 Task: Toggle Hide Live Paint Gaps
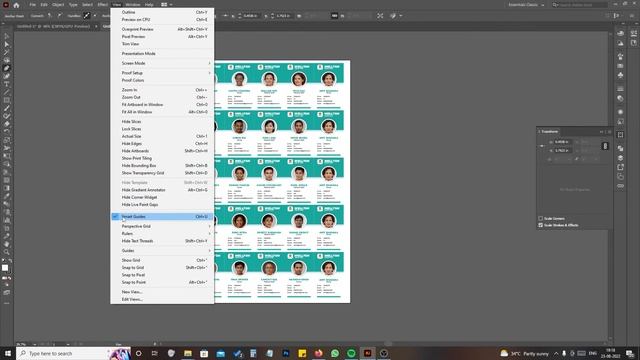click(162, 204)
